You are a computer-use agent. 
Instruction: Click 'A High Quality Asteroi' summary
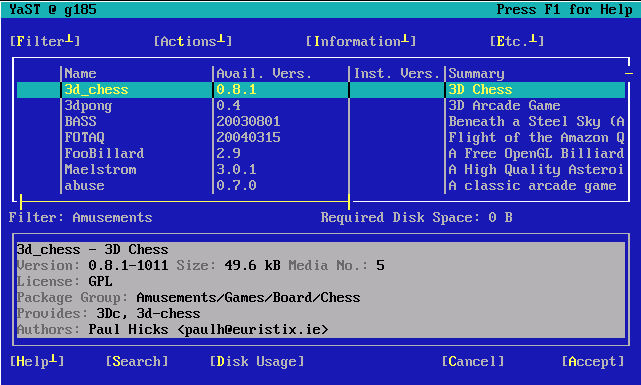coord(536,169)
